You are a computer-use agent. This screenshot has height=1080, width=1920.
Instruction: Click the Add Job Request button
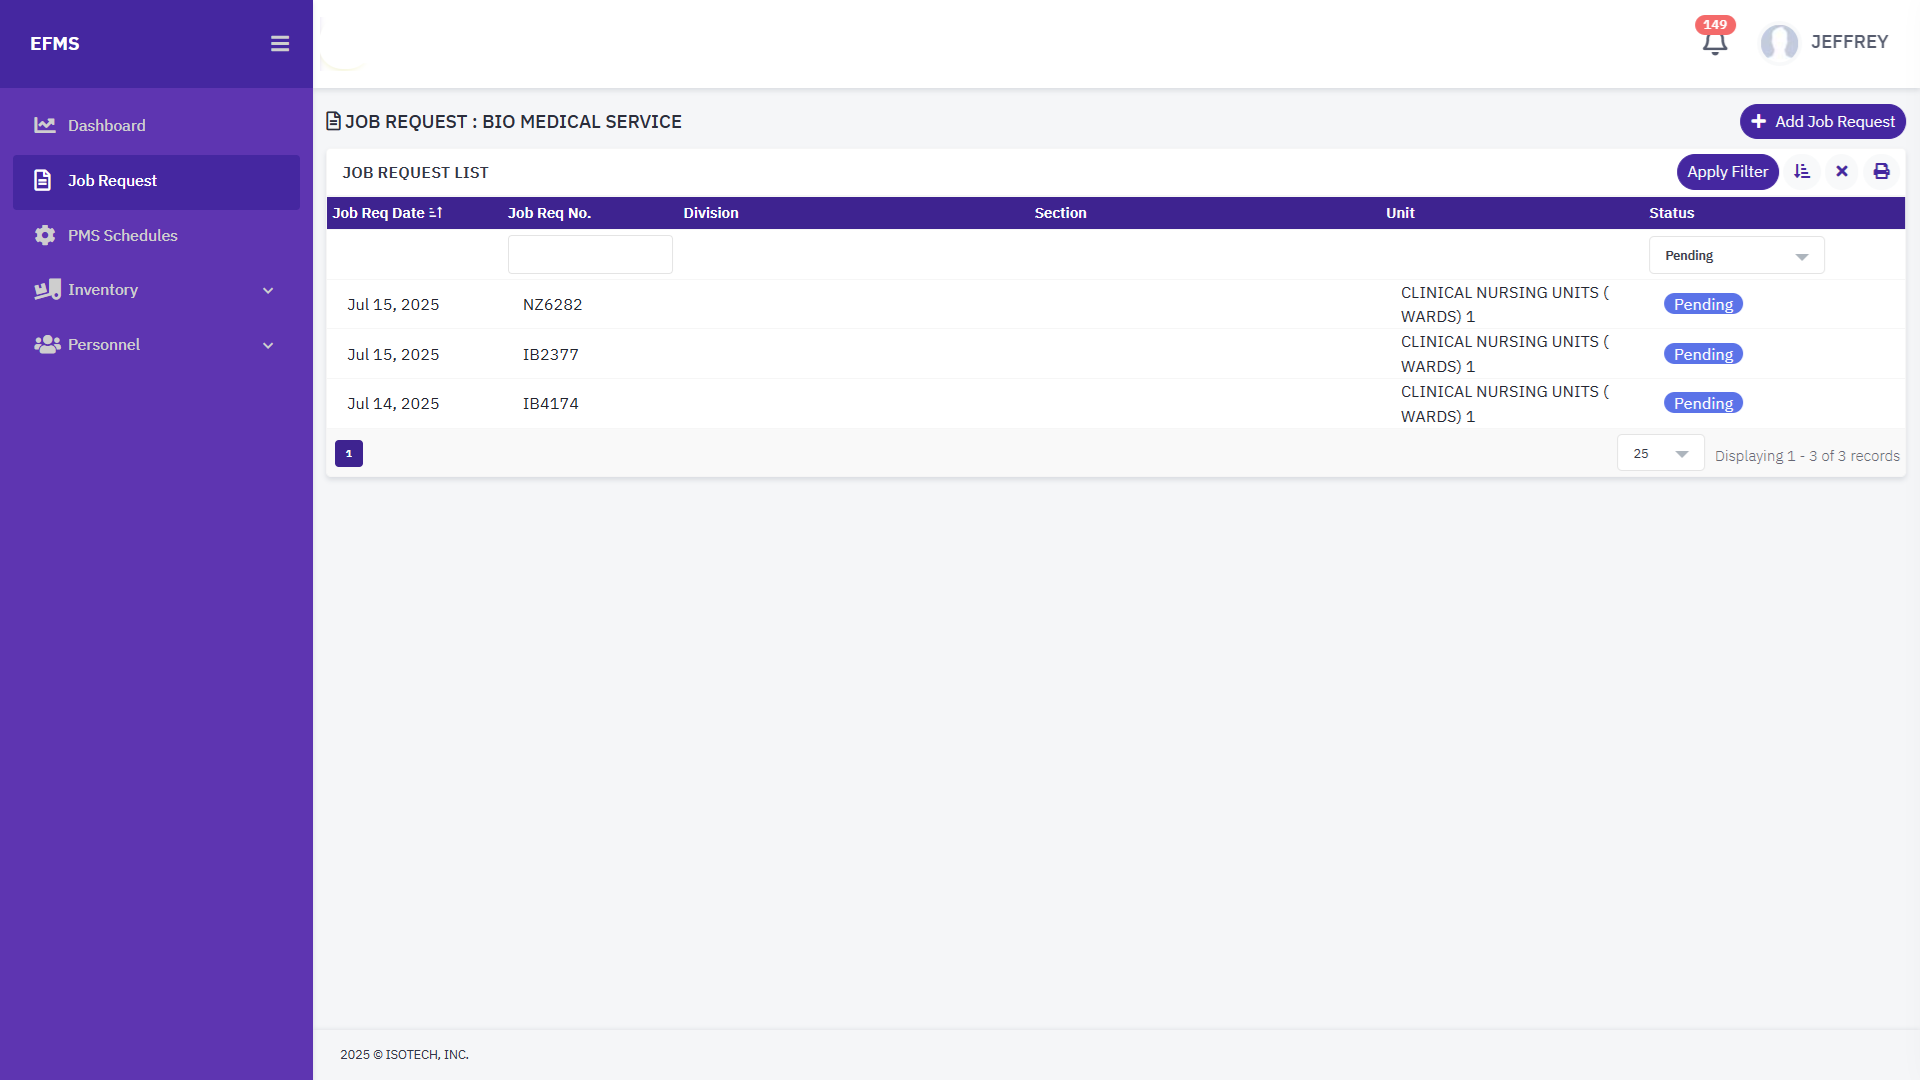coord(1822,122)
